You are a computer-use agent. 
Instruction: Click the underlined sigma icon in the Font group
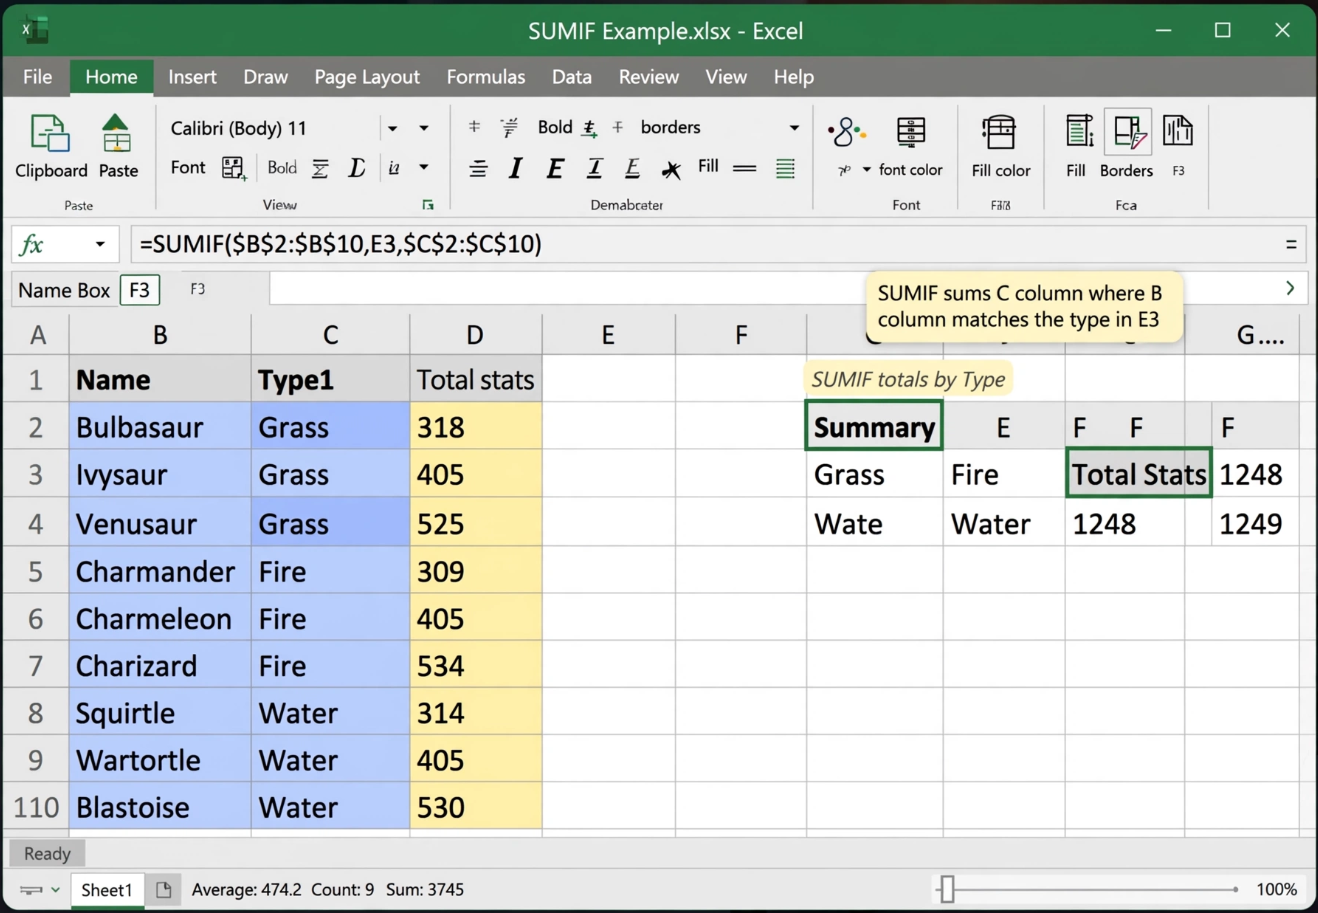click(x=320, y=168)
